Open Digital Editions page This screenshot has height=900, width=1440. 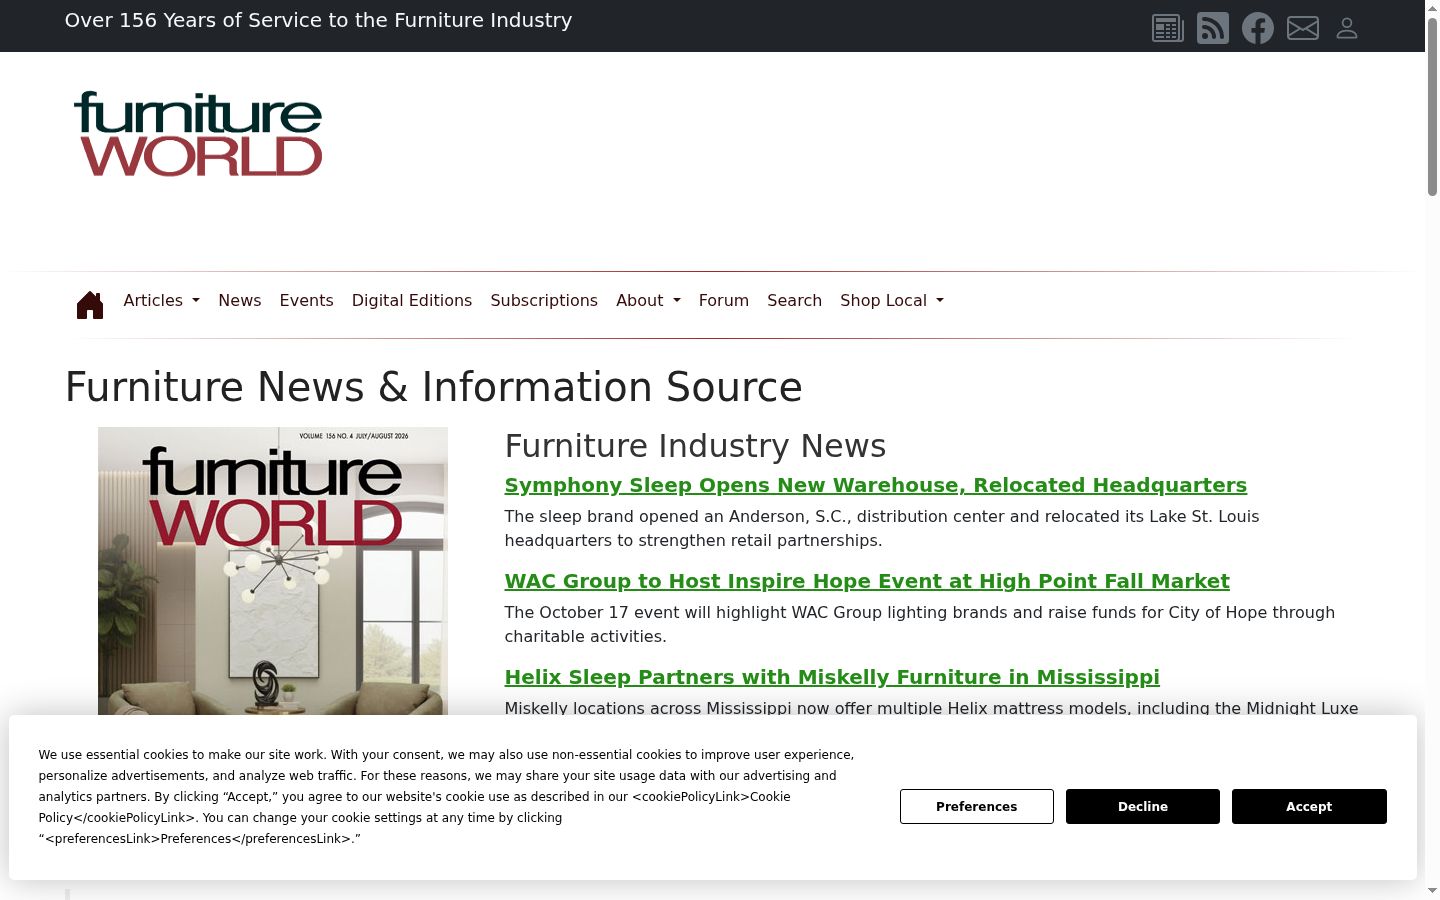pyautogui.click(x=412, y=300)
